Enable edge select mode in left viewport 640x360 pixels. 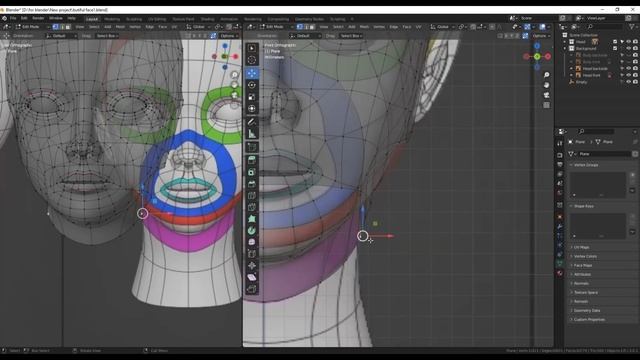coord(62,27)
